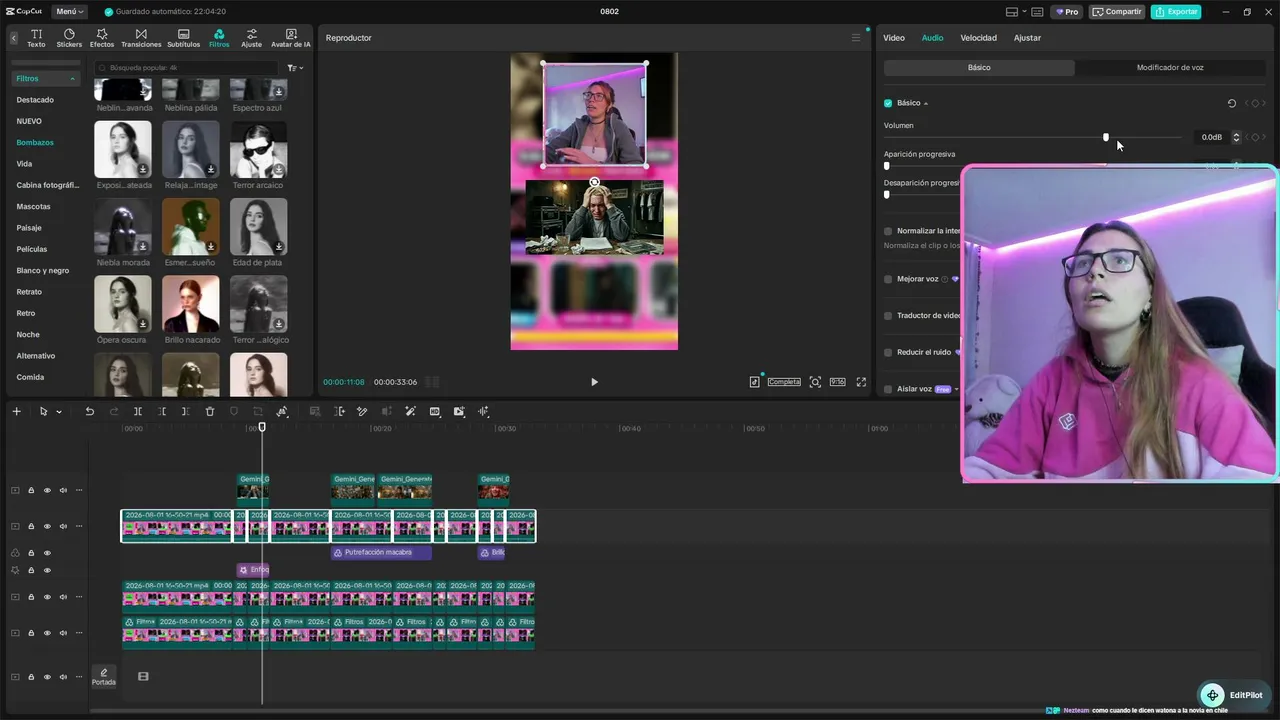Select the Putrefacción macabra filter clip
1280x720 pixels.
381,553
